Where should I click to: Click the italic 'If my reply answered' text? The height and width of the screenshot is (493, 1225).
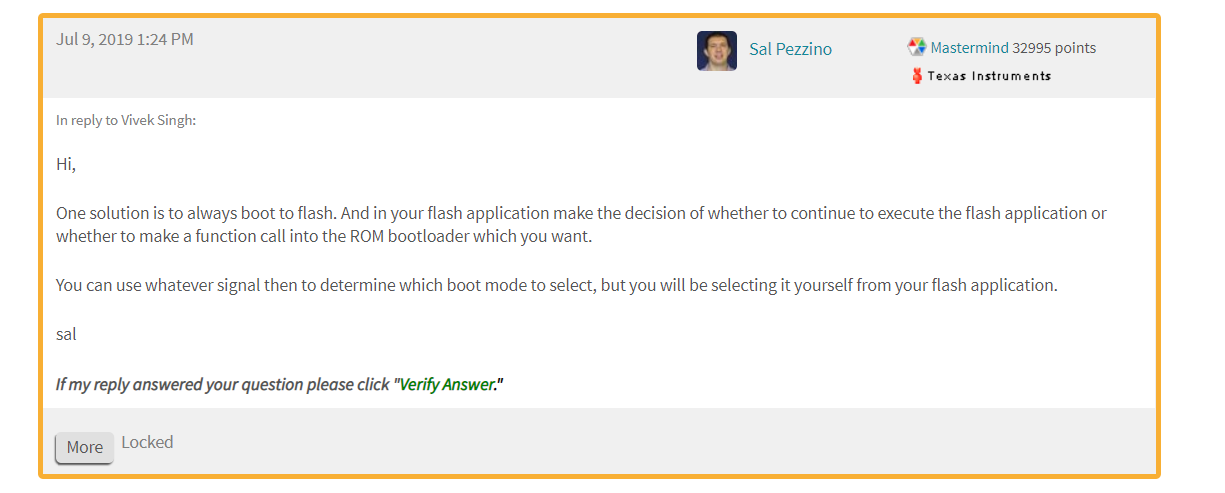[220, 385]
